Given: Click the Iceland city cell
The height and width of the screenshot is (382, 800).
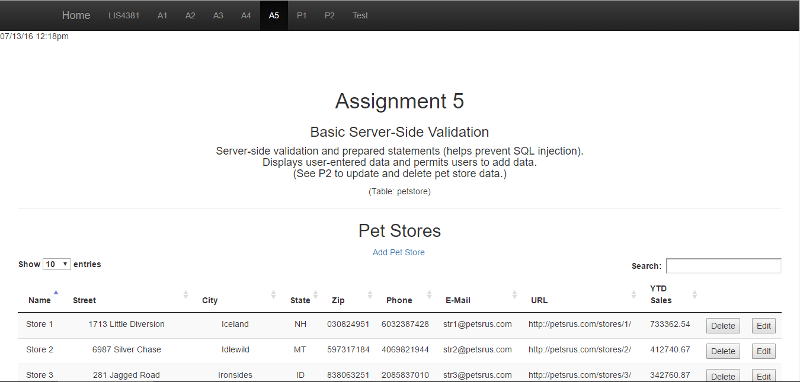Looking at the screenshot, I should point(235,324).
